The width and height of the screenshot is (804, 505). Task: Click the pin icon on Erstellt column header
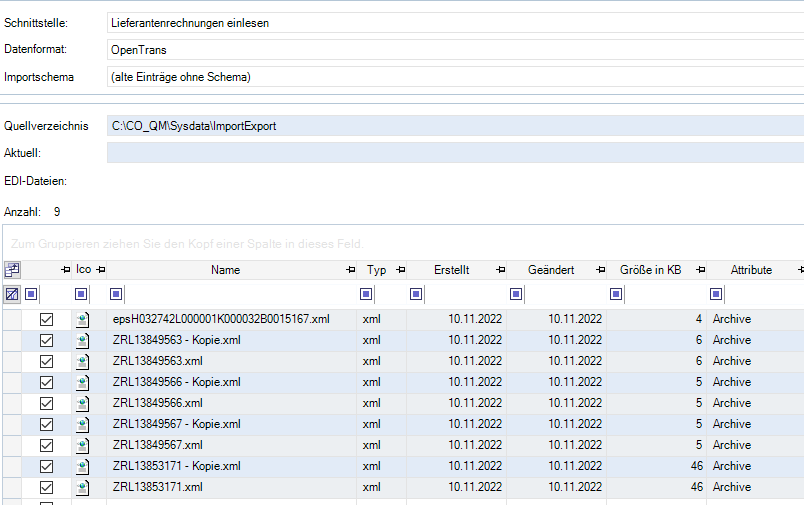(500, 270)
